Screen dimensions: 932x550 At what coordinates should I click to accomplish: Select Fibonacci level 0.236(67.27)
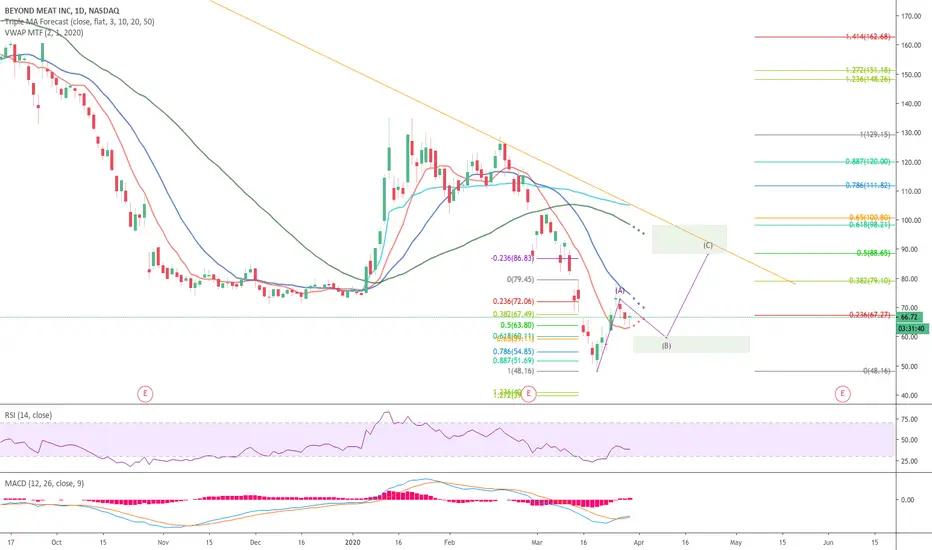click(870, 315)
